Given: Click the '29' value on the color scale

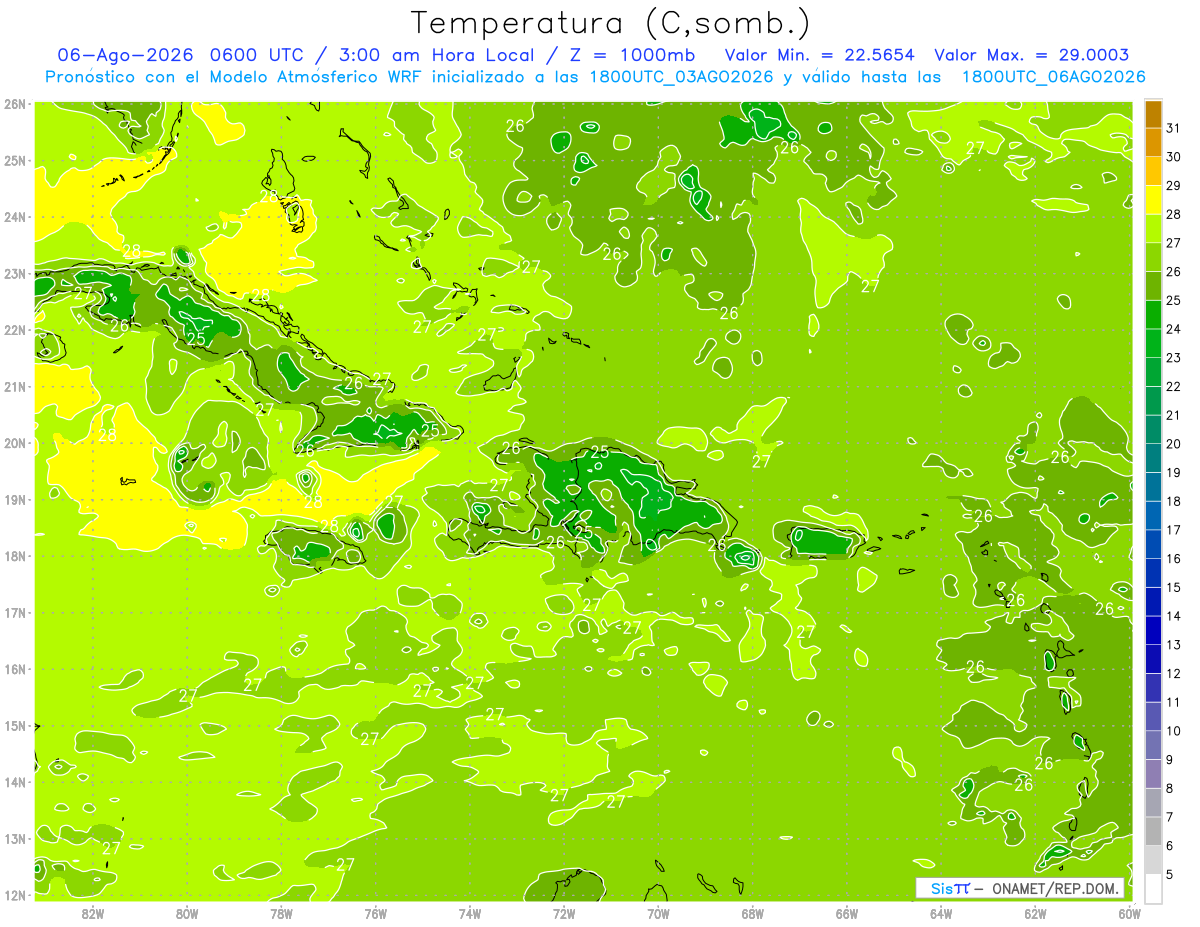Looking at the screenshot, I should point(1174,186).
